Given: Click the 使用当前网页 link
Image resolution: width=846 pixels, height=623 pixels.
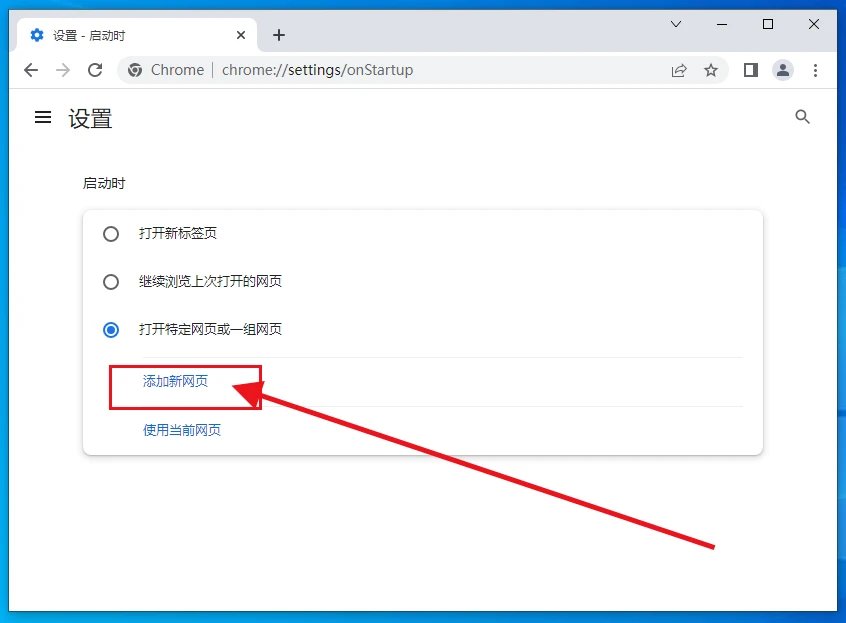Looking at the screenshot, I should (182, 430).
